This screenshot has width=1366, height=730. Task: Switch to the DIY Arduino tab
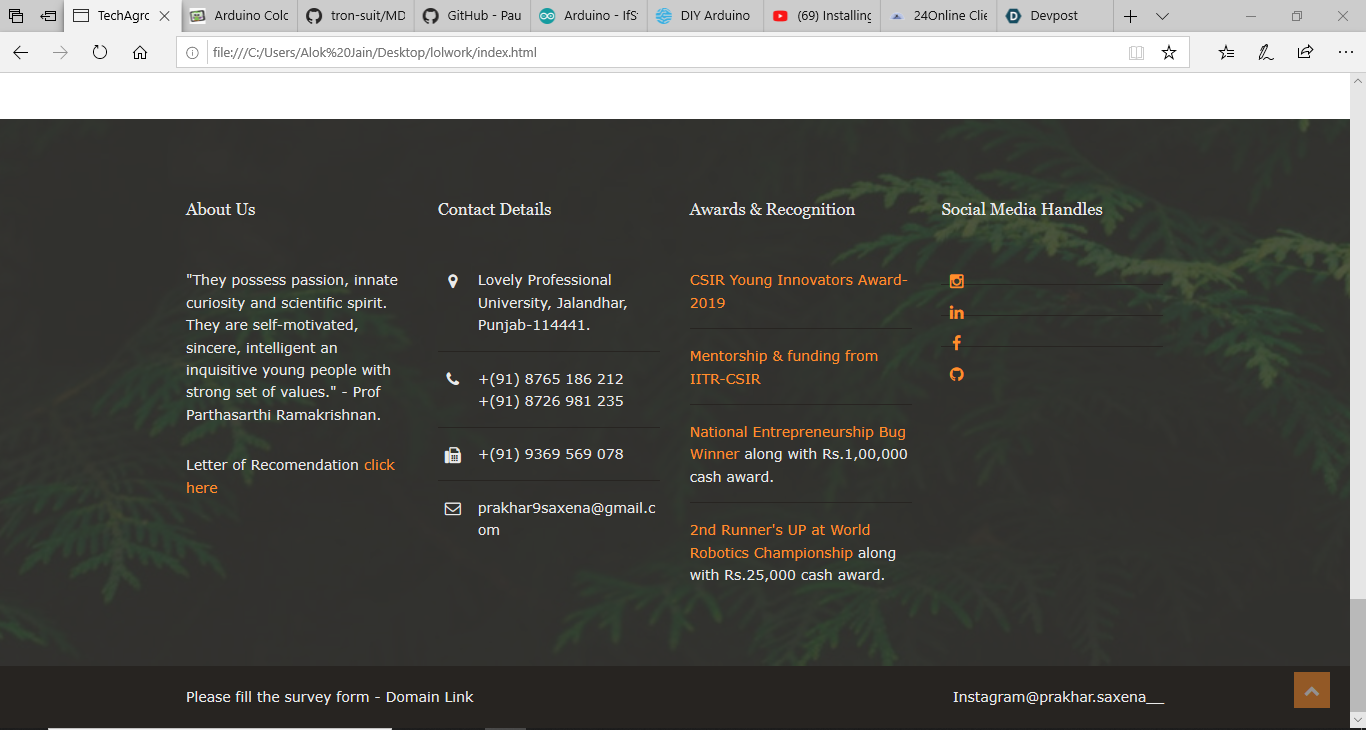705,16
